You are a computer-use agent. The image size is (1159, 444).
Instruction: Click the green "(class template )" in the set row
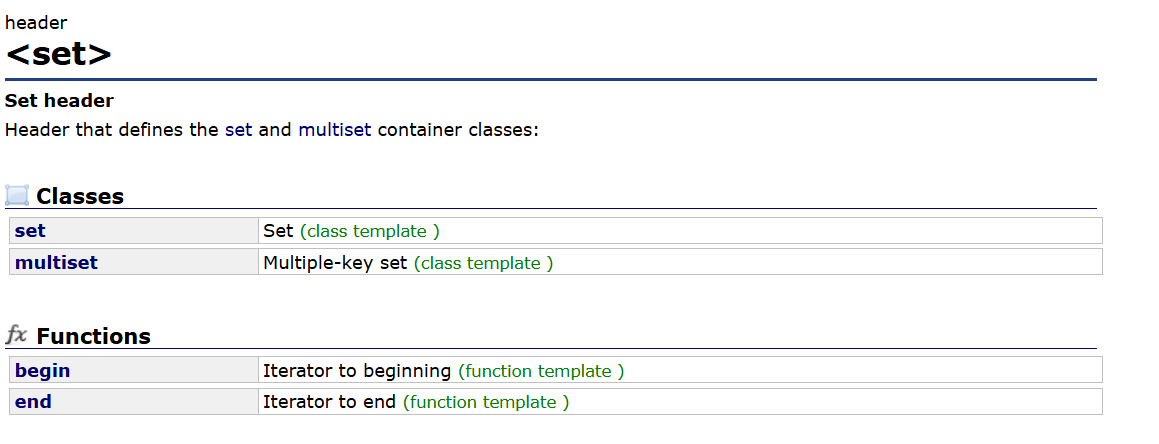(369, 231)
